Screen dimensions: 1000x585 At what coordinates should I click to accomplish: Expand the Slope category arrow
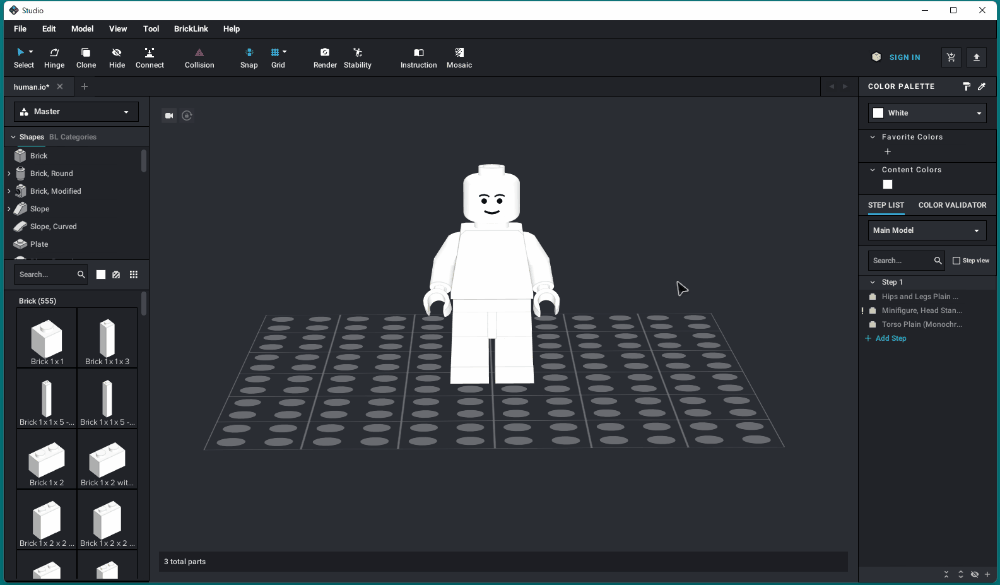click(x=9, y=209)
